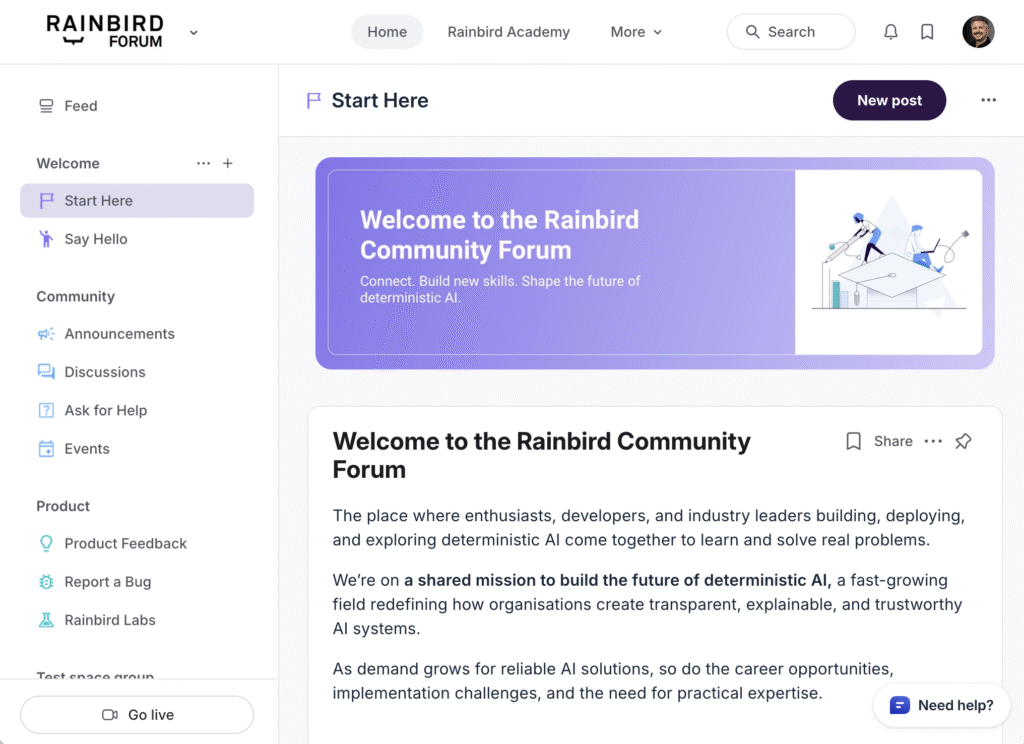Click the search magnifier icon
The image size is (1024, 744).
[x=752, y=32]
